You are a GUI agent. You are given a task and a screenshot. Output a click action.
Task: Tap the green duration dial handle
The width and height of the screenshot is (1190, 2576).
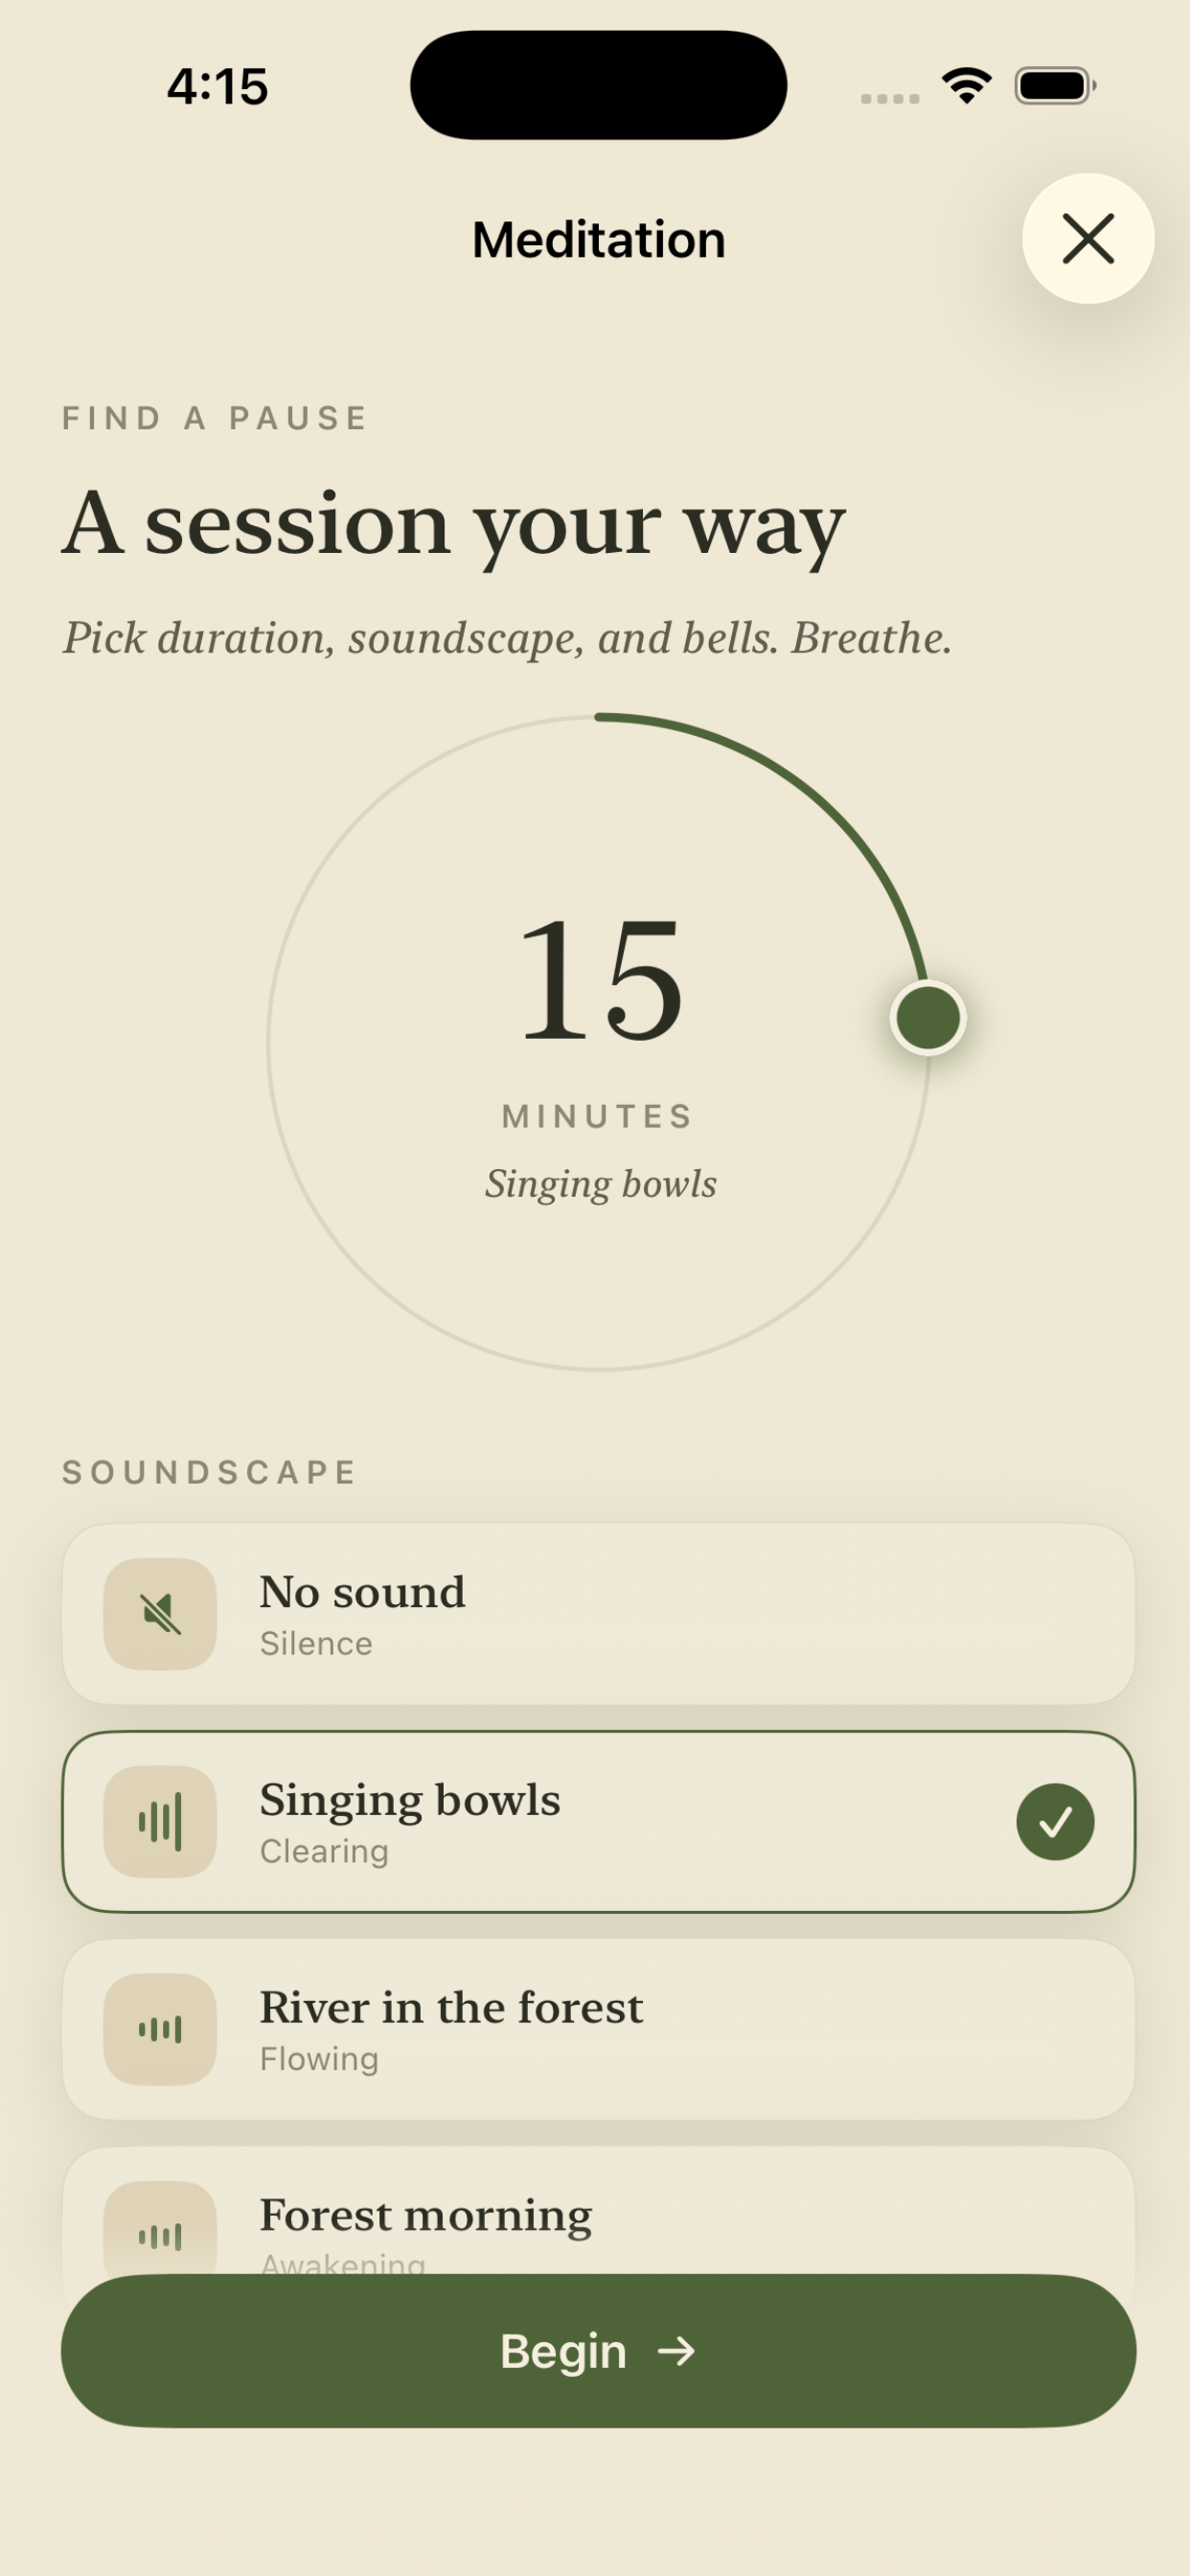928,1018
